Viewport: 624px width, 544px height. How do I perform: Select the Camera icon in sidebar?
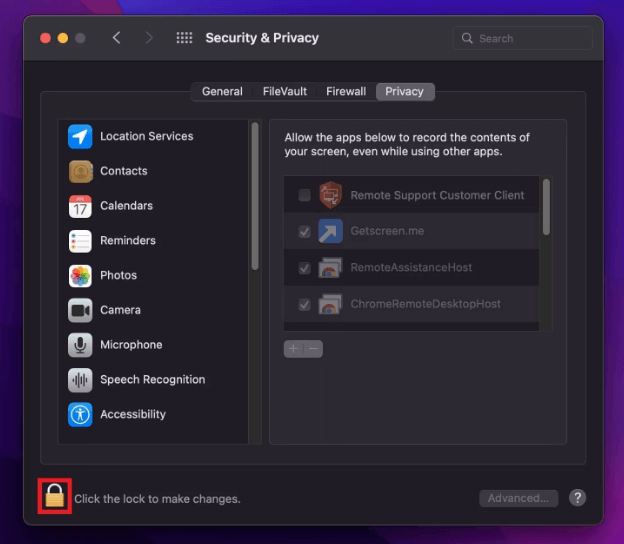point(80,310)
